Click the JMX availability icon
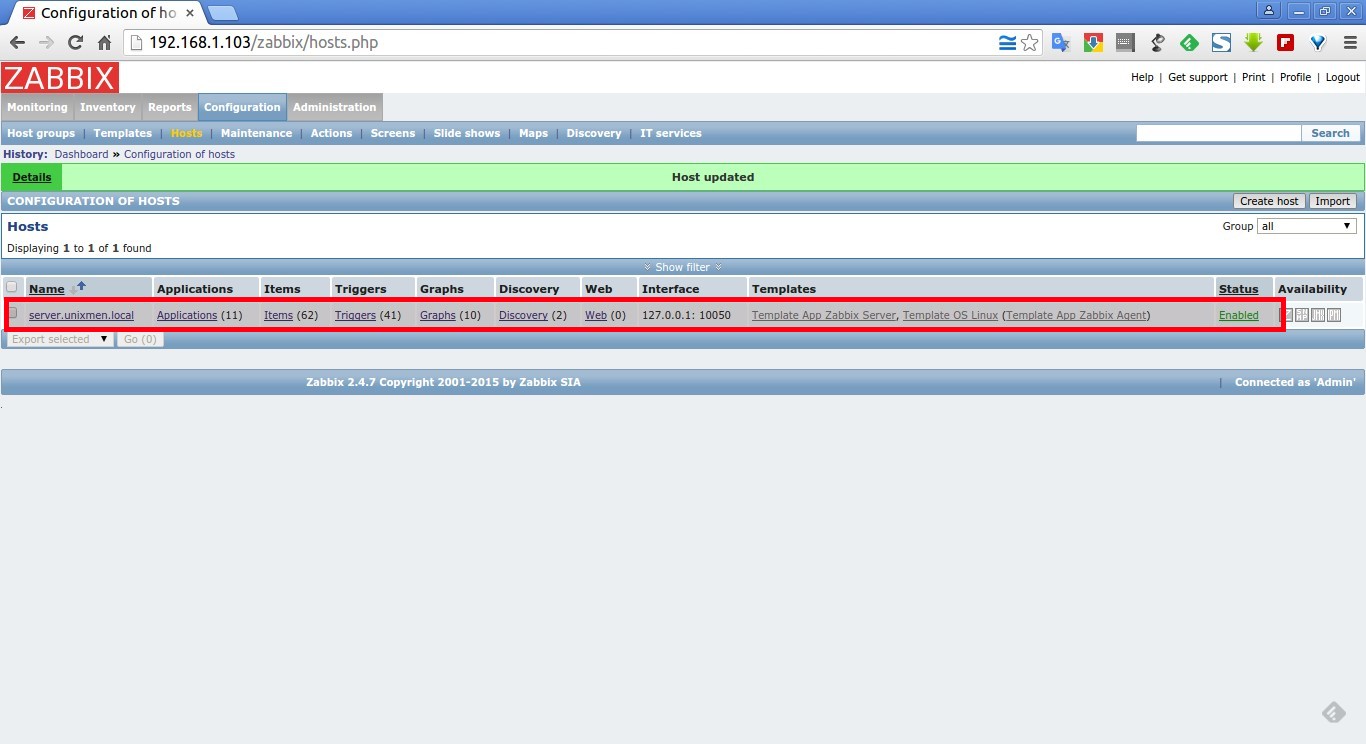This screenshot has width=1366, height=744. pyautogui.click(x=1318, y=315)
